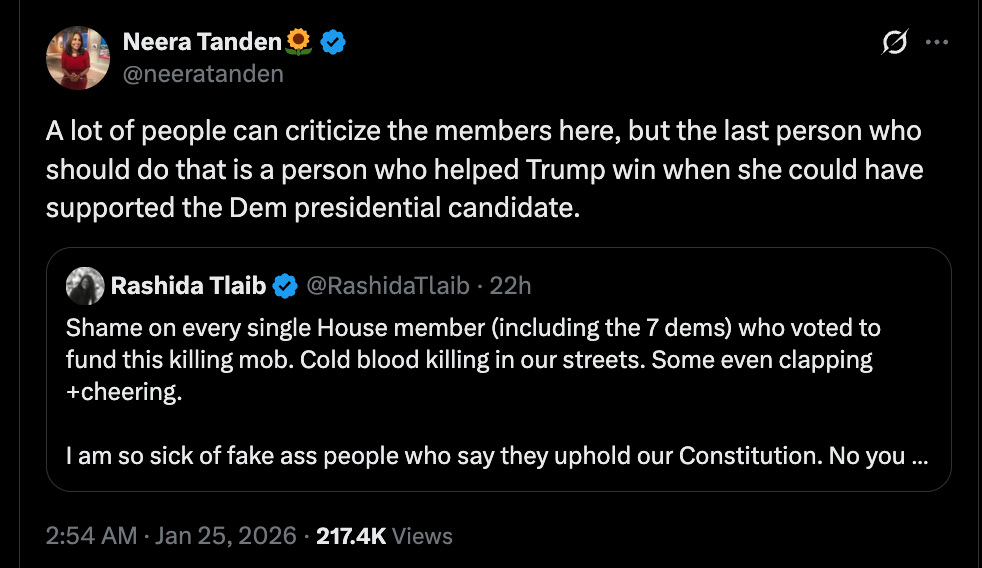The height and width of the screenshot is (568, 982).
Task: Open the 2:54 AM tweet timestamp
Action: [x=91, y=536]
